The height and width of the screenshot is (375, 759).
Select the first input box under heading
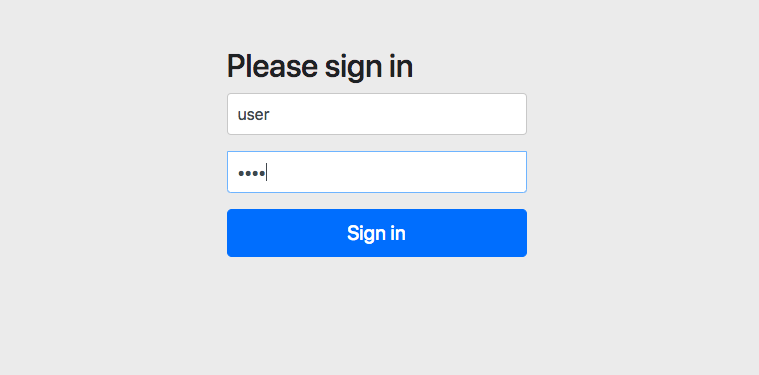[377, 114]
